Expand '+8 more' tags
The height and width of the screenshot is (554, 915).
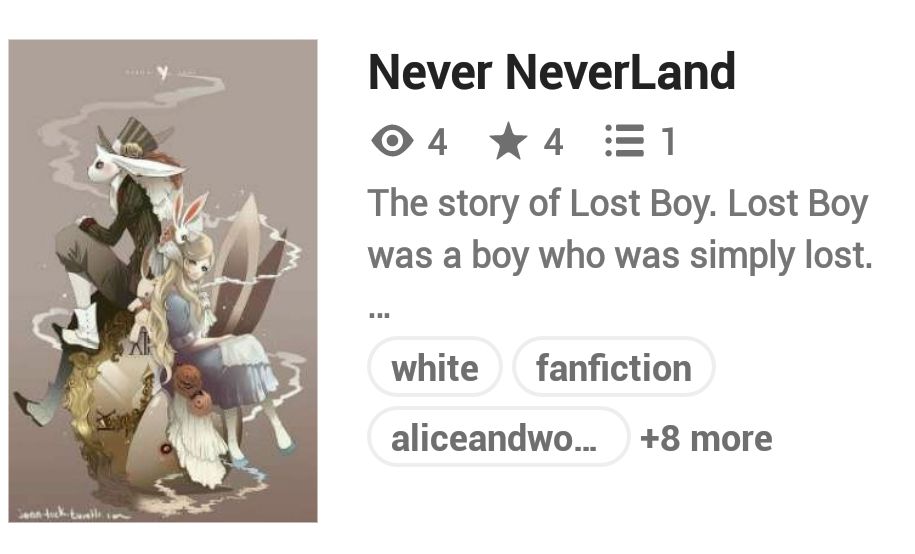[x=706, y=438]
